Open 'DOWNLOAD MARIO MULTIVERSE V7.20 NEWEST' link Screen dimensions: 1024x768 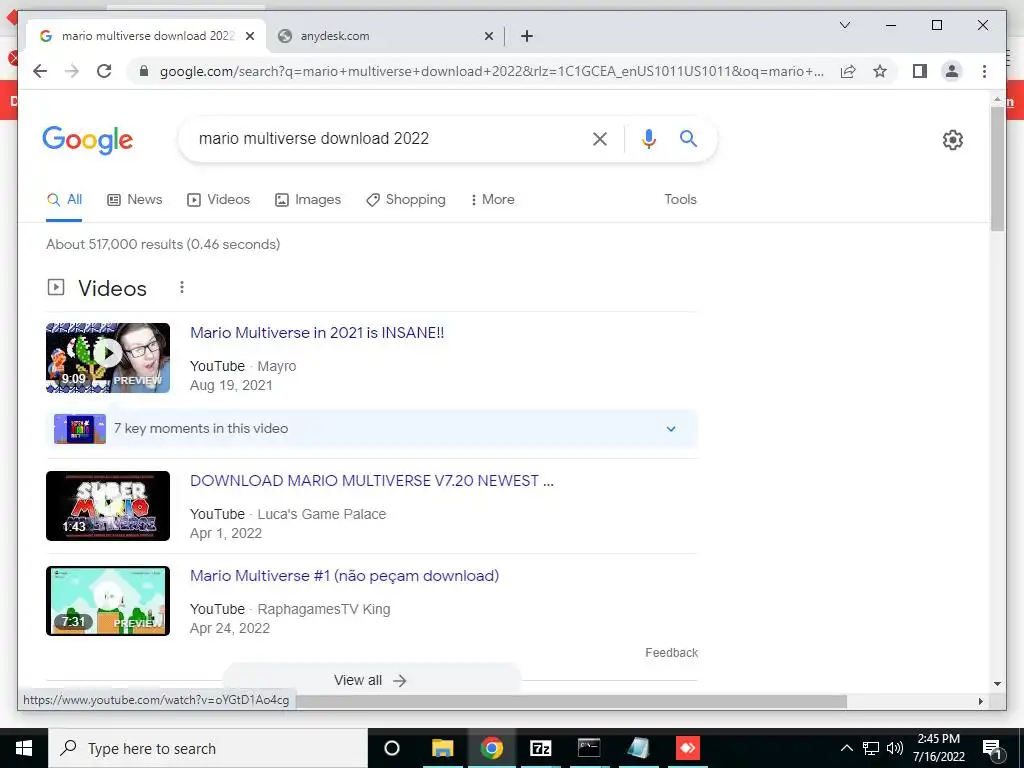pos(372,481)
